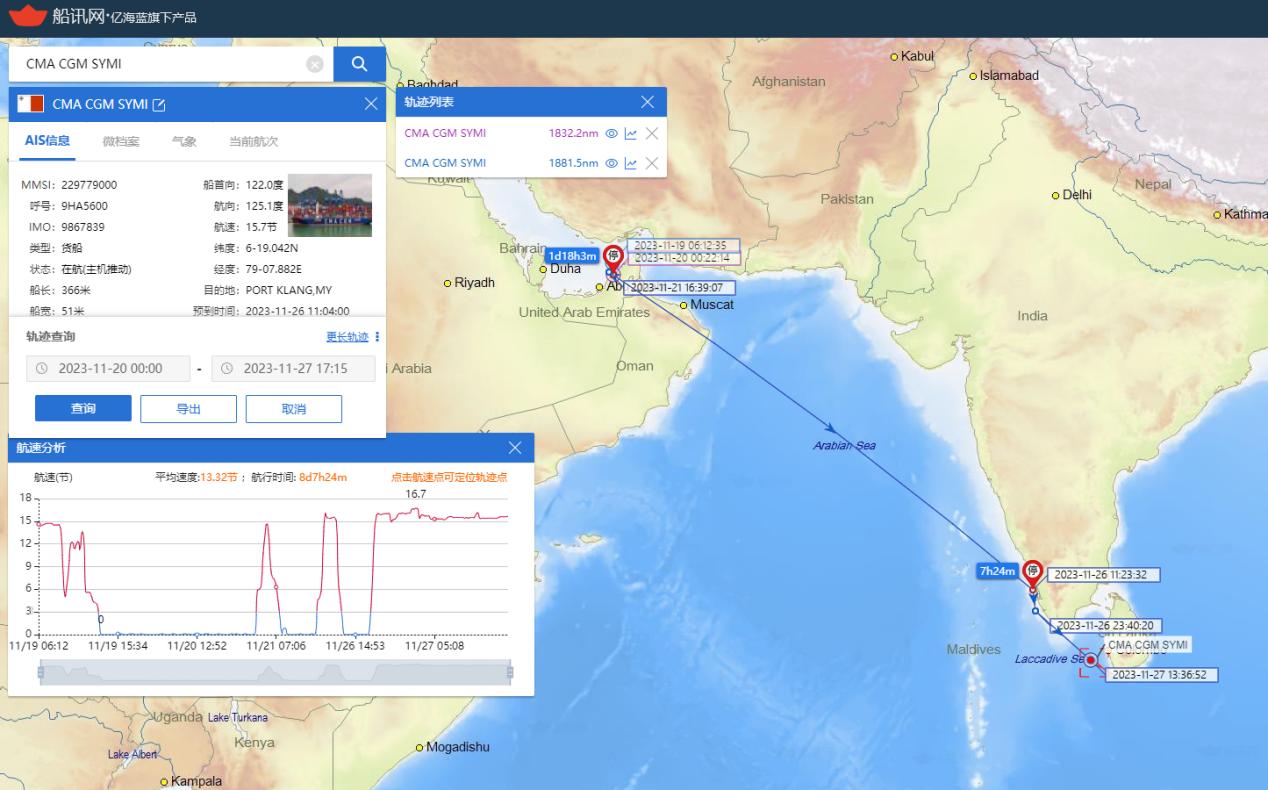Close the 轨迹列表 panel
This screenshot has width=1268, height=790.
(647, 102)
